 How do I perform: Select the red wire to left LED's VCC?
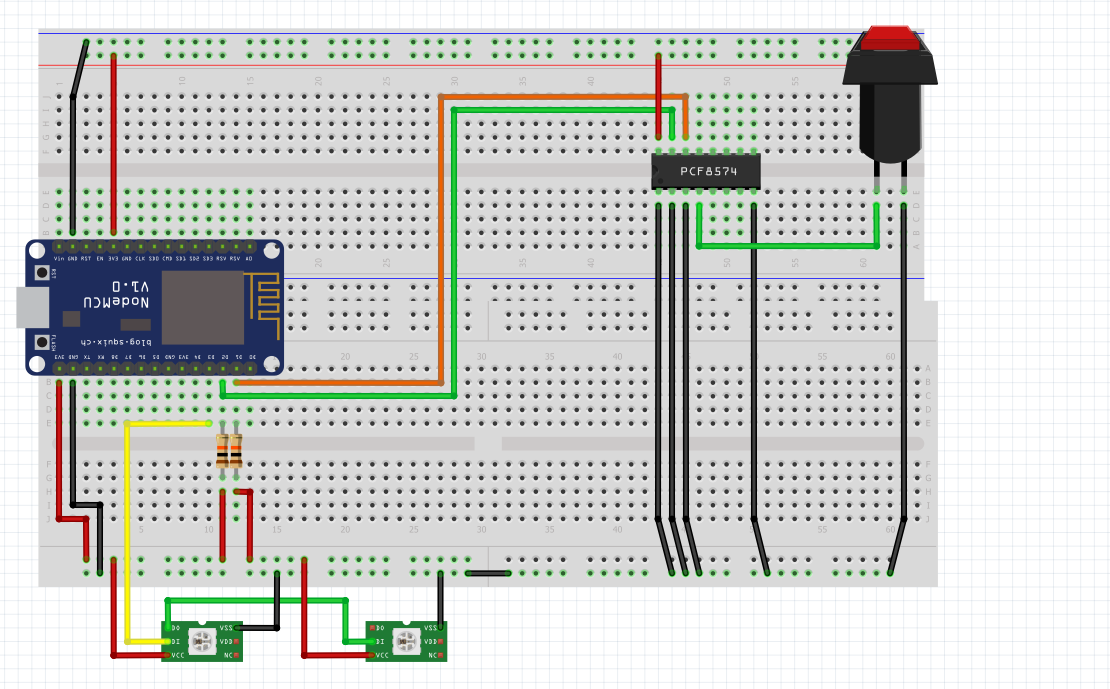tap(113, 609)
